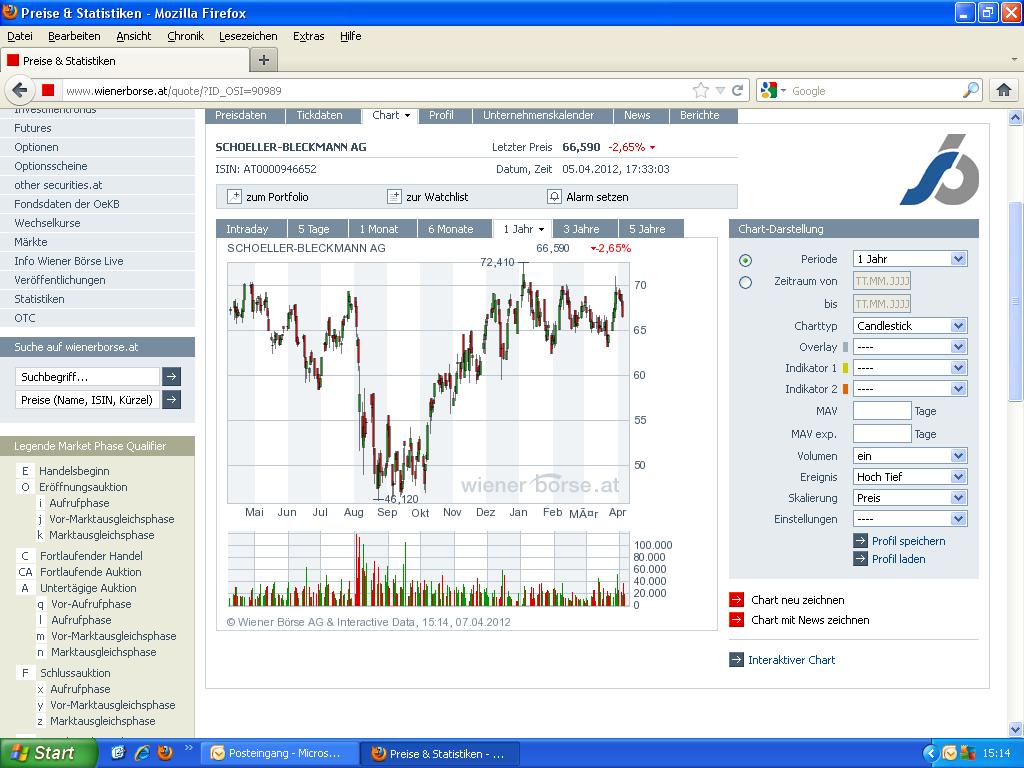Screen dimensions: 1024x768
Task: Click Profil laden arrow icon
Action: tap(861, 559)
